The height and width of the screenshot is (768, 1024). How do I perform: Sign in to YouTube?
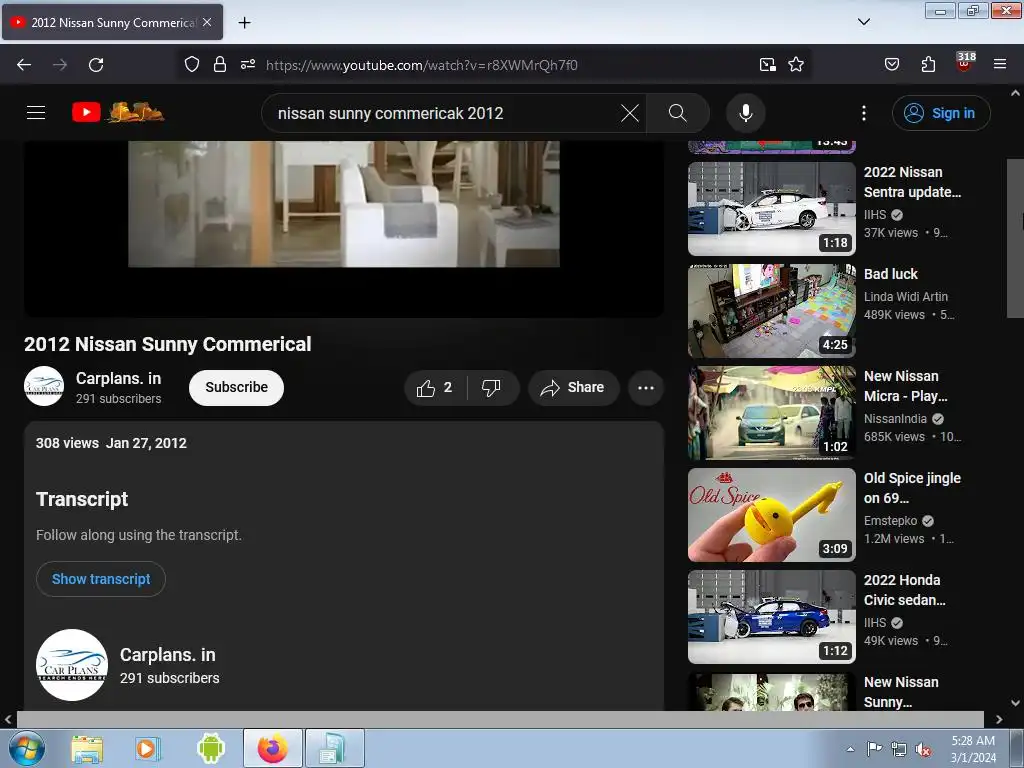coord(941,113)
